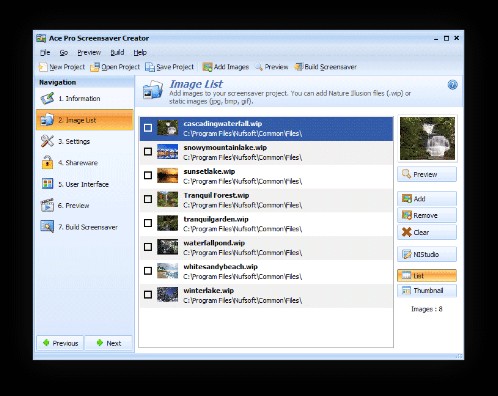Open New Project from toolbar

[x=62, y=67]
